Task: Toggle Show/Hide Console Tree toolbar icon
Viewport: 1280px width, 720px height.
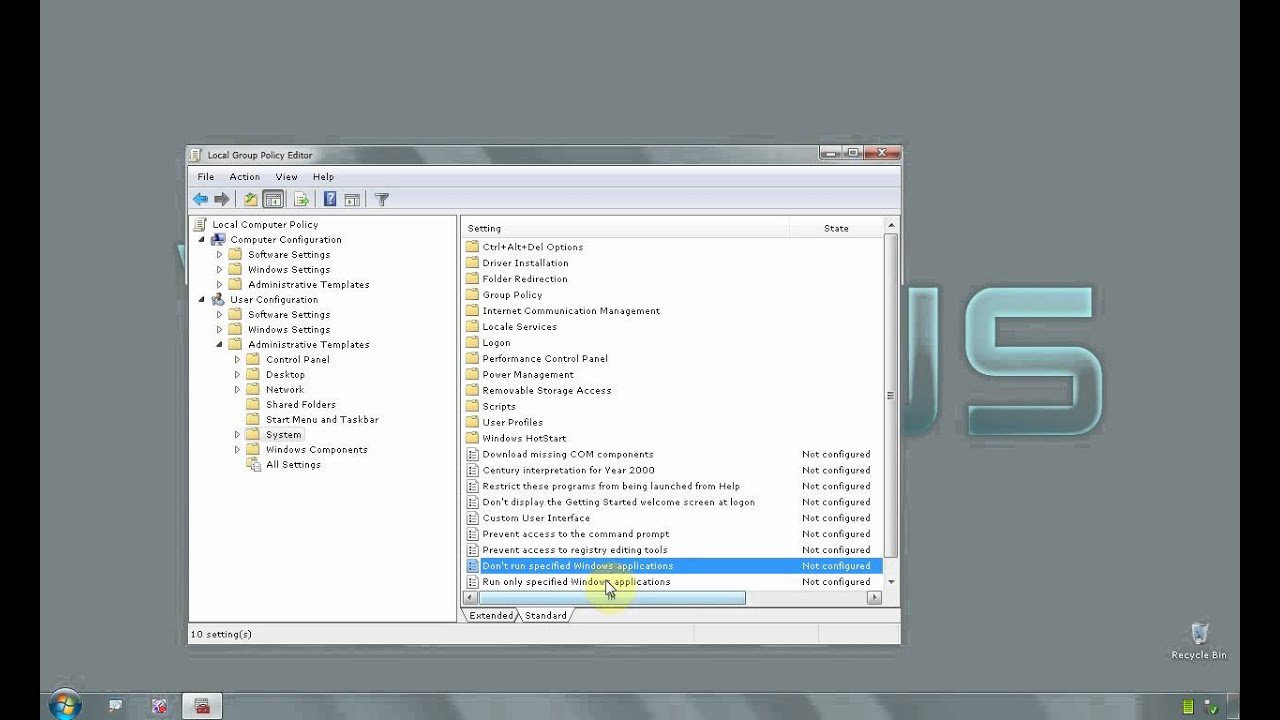Action: tap(273, 200)
